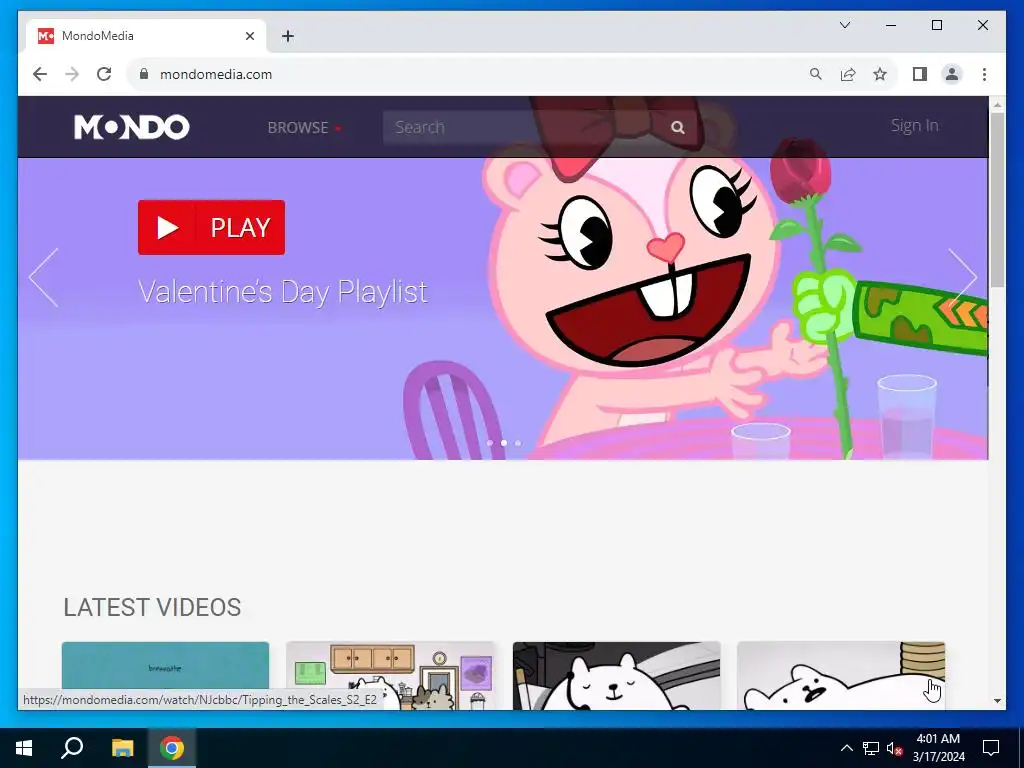Open the Chrome three-dot menu

click(984, 74)
